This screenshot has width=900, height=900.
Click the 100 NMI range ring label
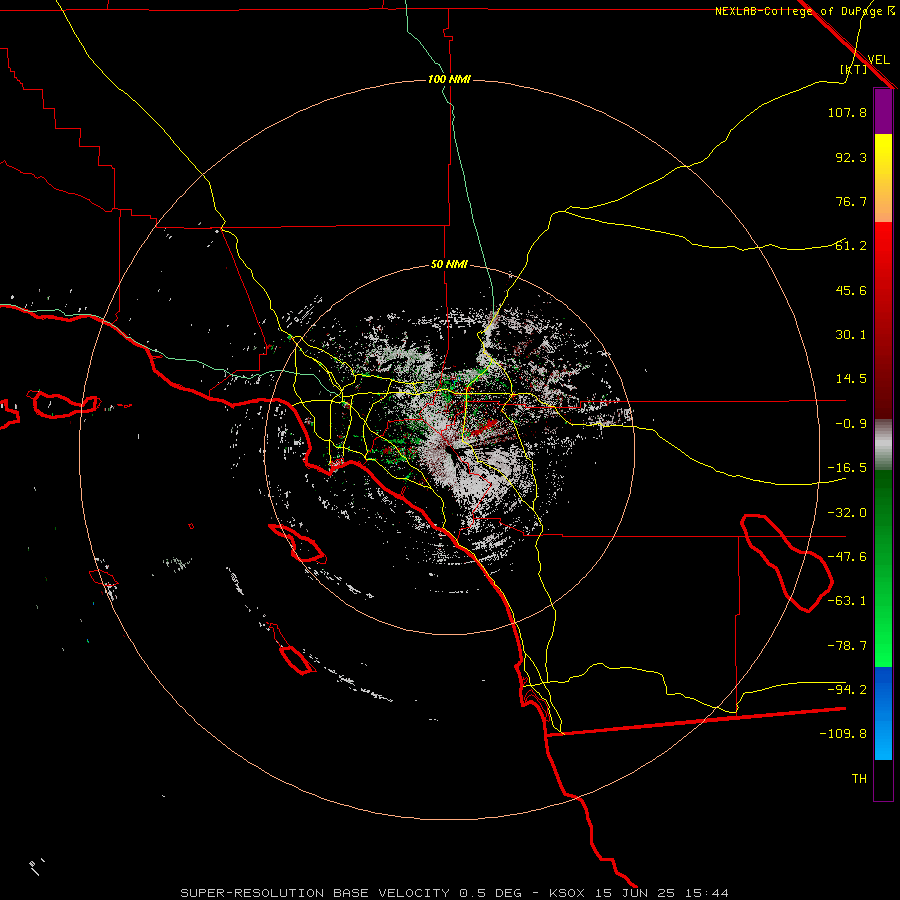pos(449,79)
